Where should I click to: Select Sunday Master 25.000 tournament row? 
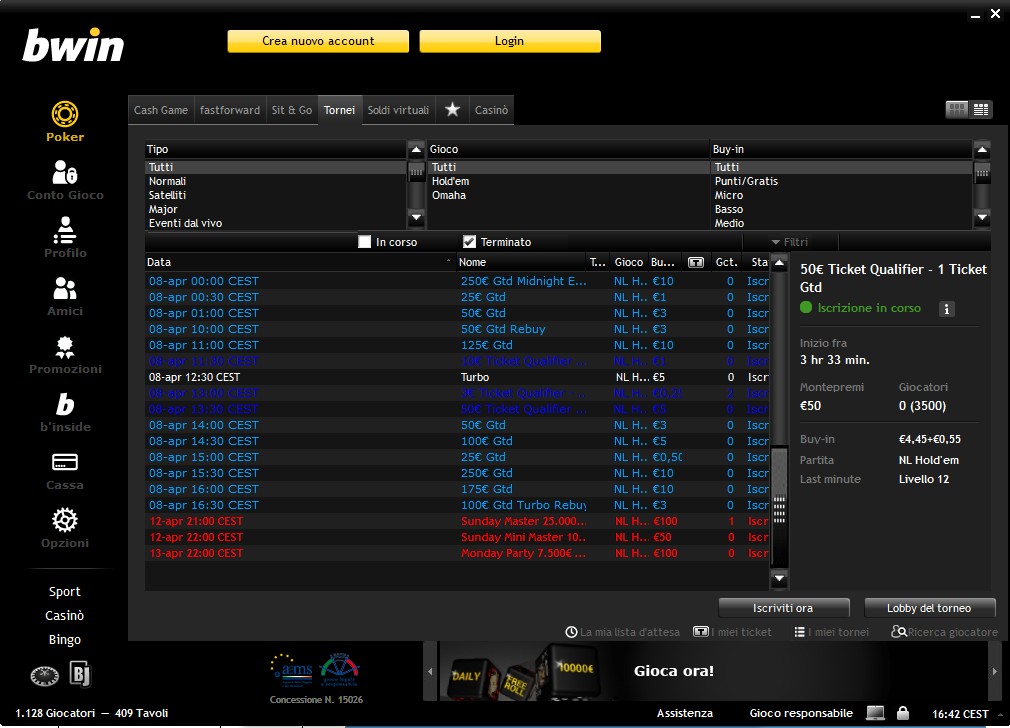457,521
